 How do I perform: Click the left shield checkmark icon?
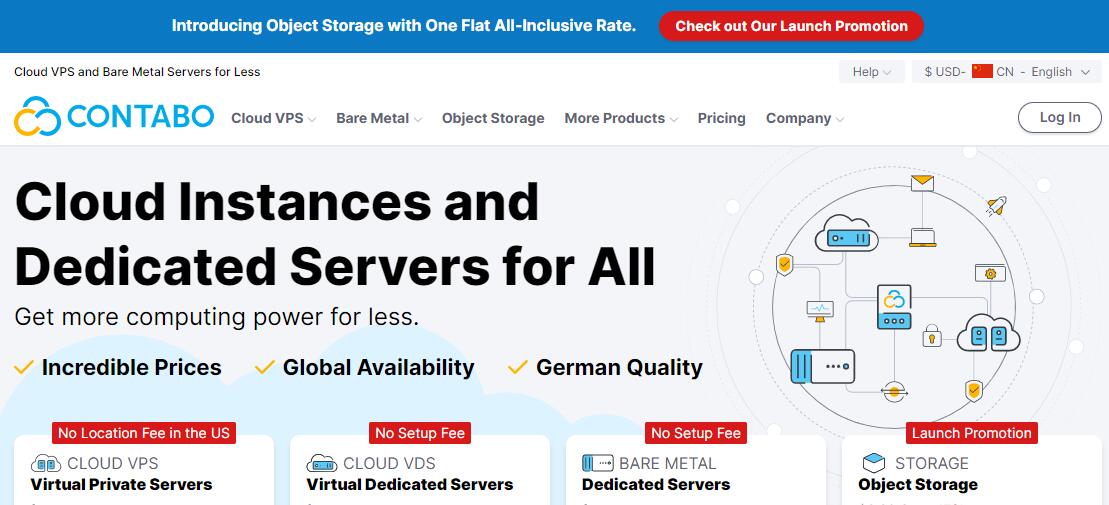[x=784, y=265]
